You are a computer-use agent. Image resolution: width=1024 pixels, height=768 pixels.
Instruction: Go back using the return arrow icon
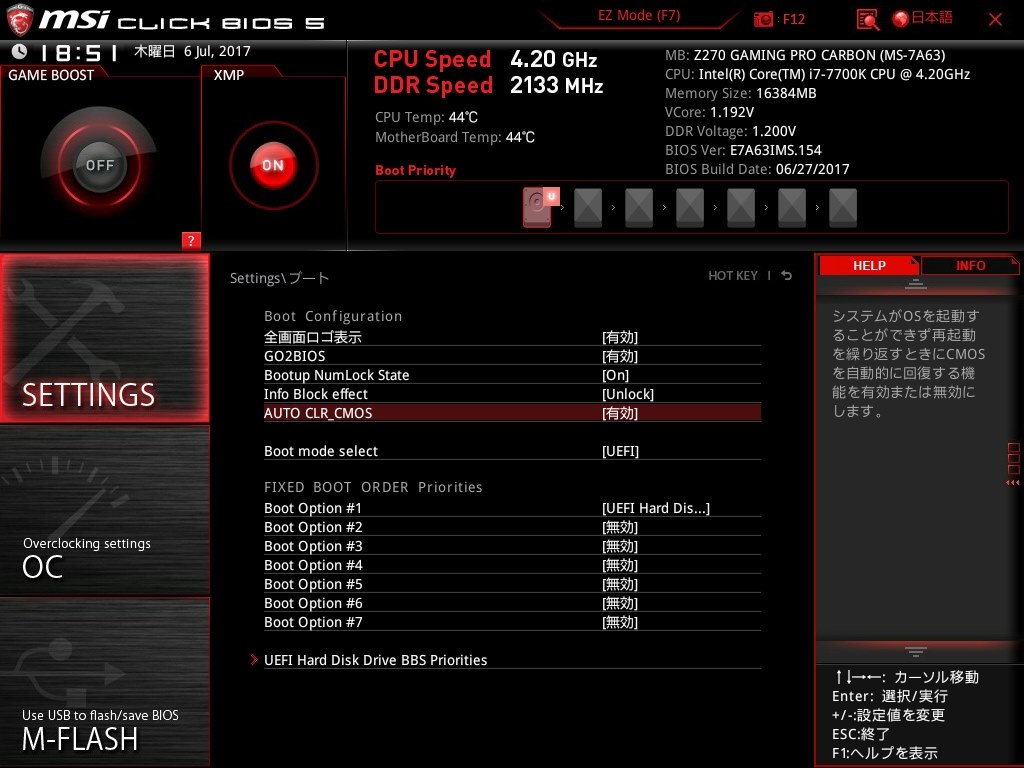[x=787, y=276]
